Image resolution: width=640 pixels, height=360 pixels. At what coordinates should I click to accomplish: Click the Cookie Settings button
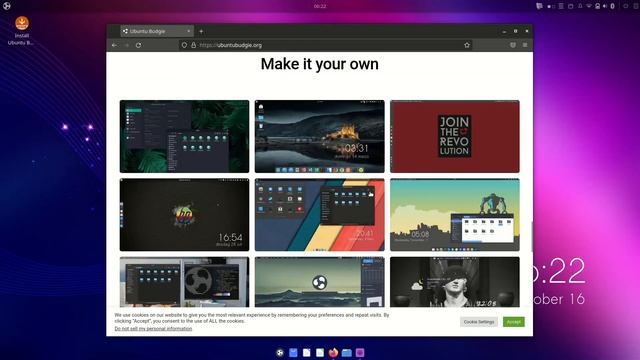(479, 322)
